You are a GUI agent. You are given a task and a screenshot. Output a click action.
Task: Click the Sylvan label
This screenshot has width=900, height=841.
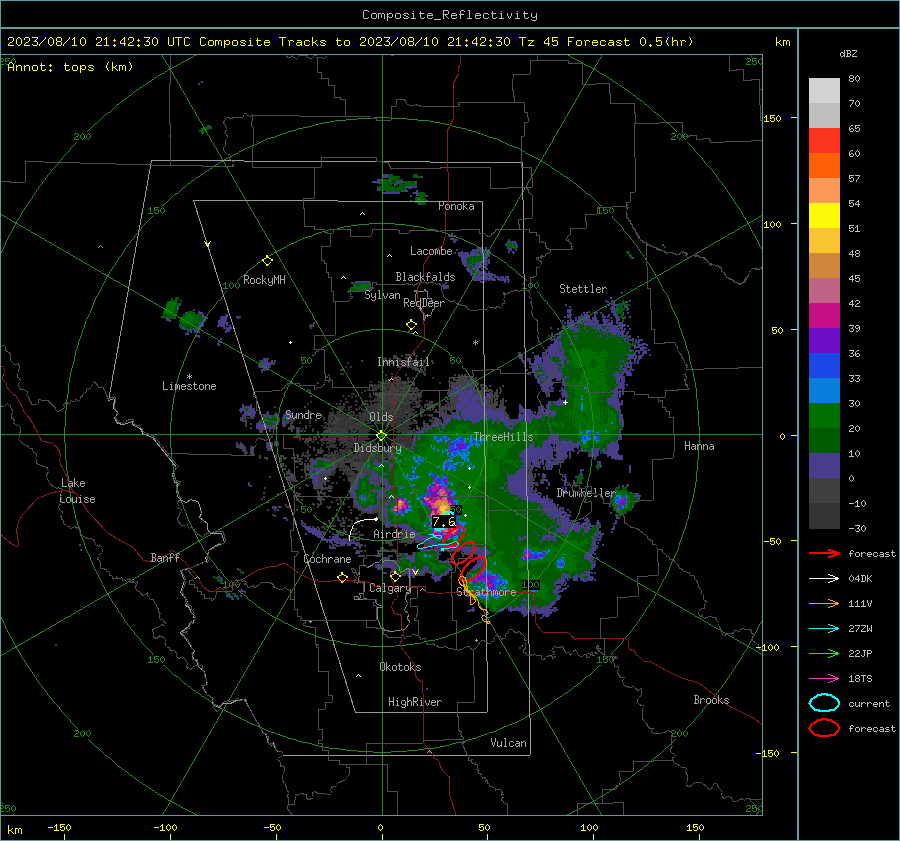point(382,295)
